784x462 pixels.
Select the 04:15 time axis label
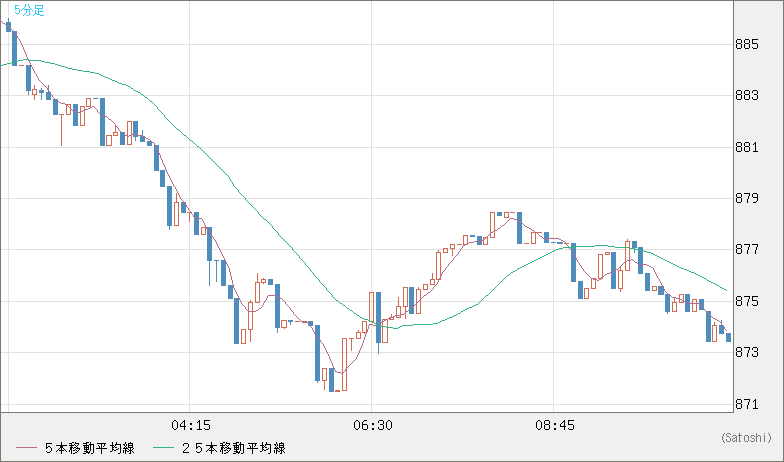tap(189, 425)
